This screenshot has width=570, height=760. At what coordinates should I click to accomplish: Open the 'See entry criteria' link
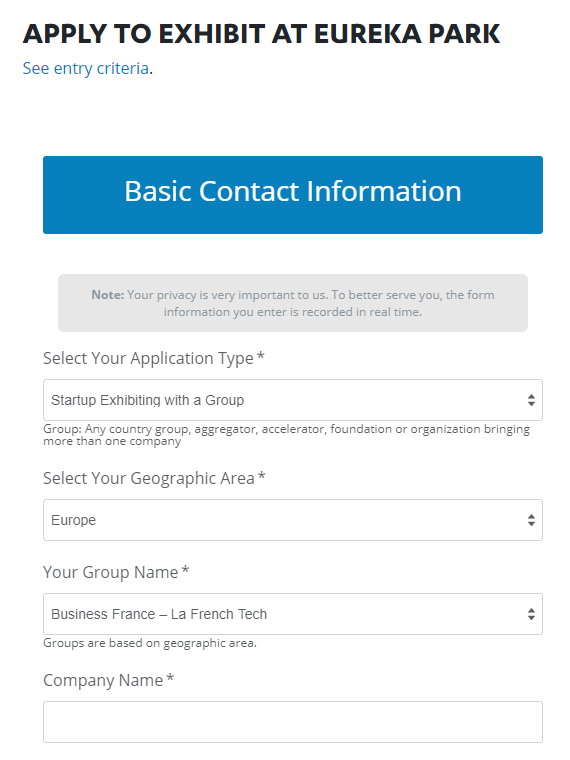pyautogui.click(x=85, y=68)
